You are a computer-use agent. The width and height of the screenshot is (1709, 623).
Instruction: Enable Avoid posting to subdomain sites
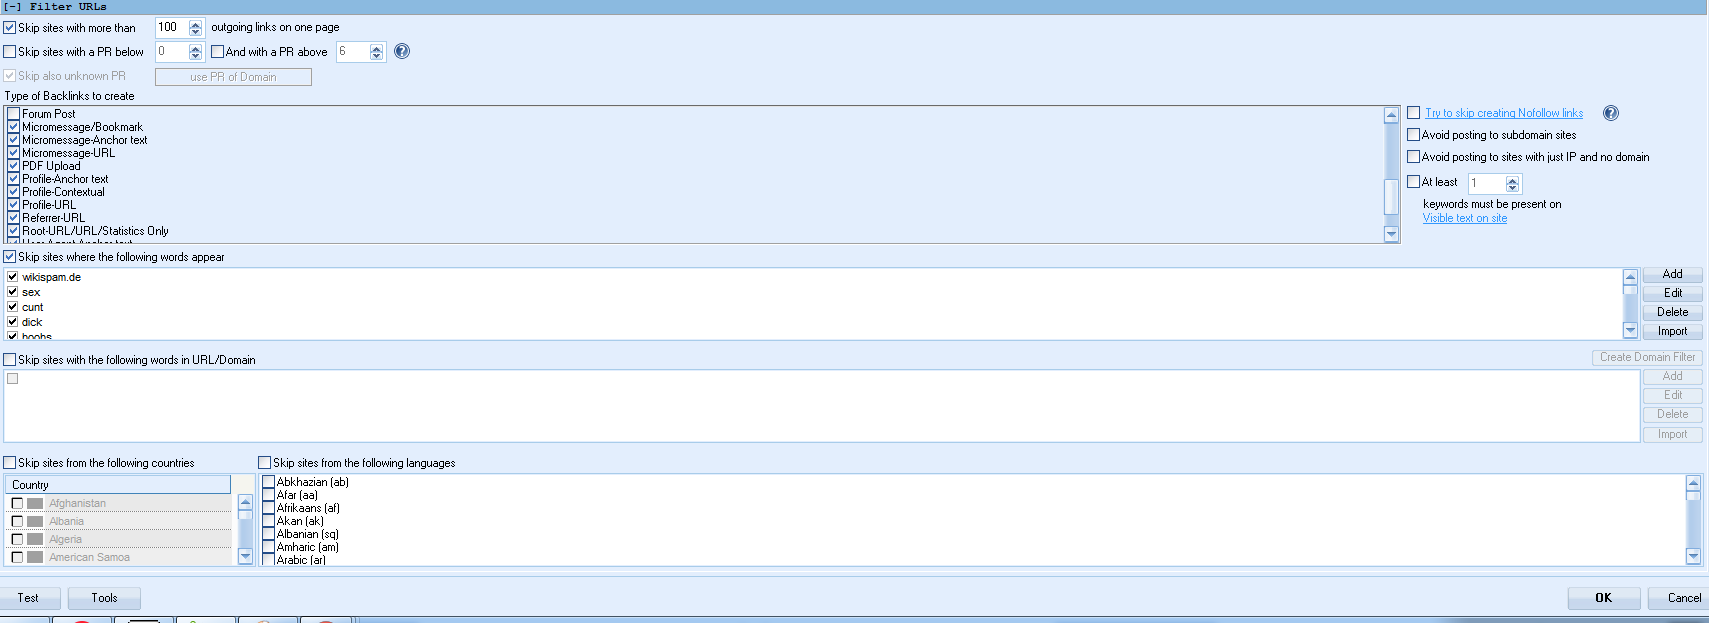(1414, 135)
